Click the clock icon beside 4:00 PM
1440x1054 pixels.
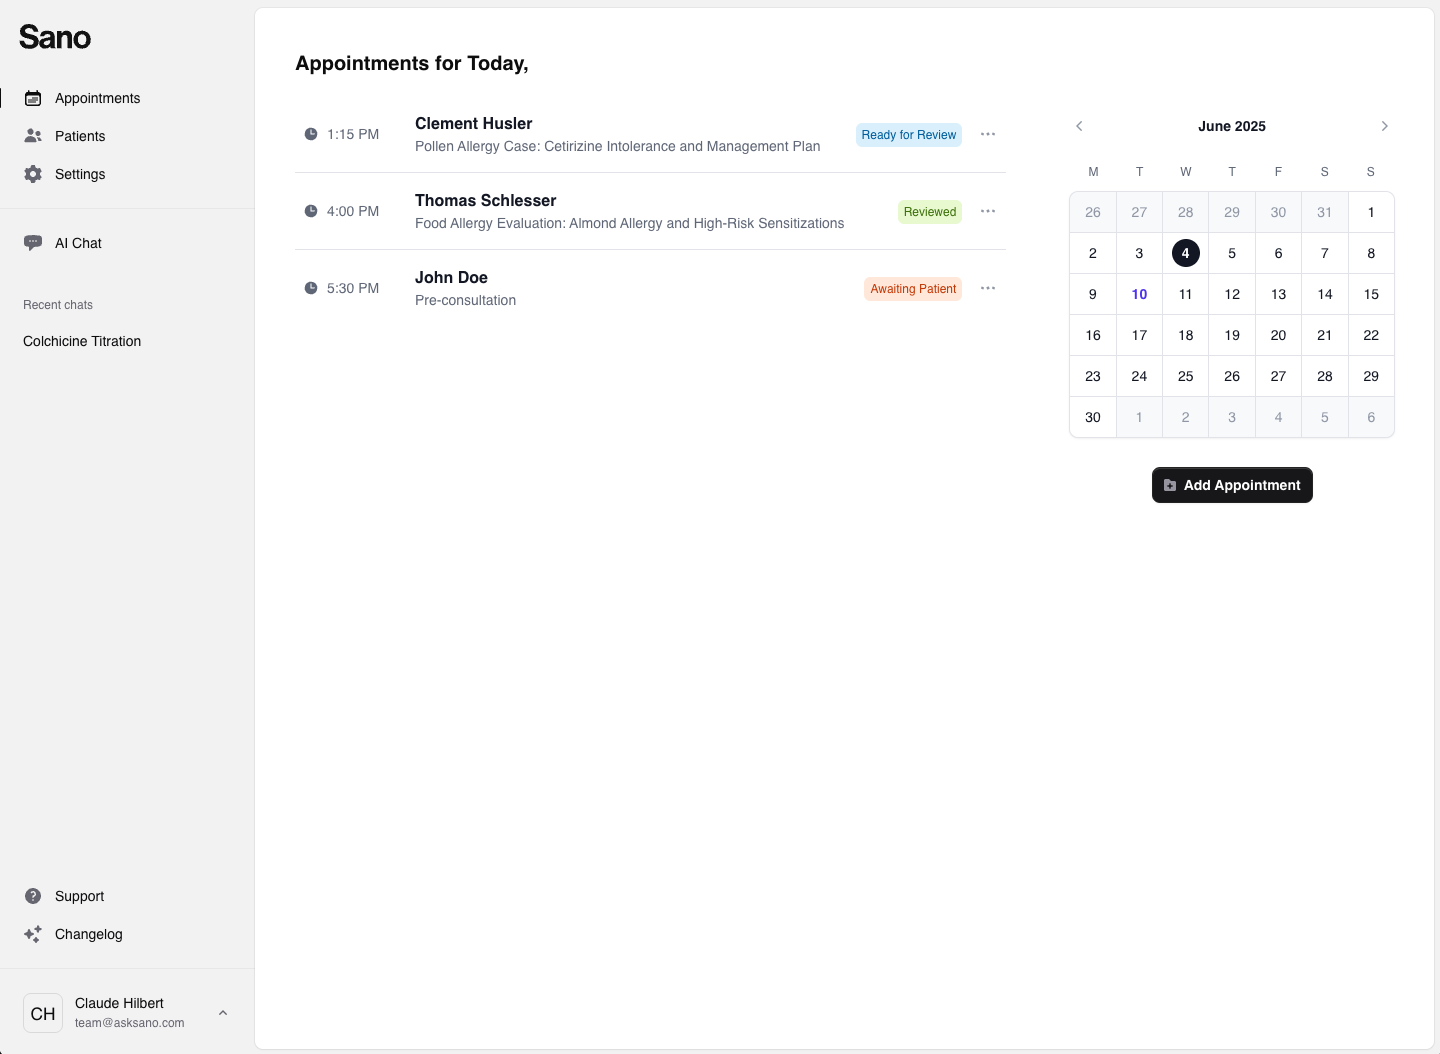tap(311, 211)
